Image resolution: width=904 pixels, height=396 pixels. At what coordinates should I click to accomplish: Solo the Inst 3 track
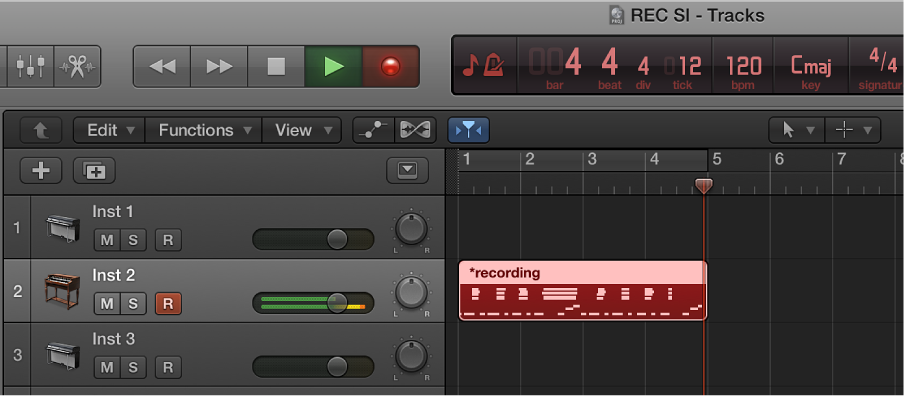click(x=133, y=367)
